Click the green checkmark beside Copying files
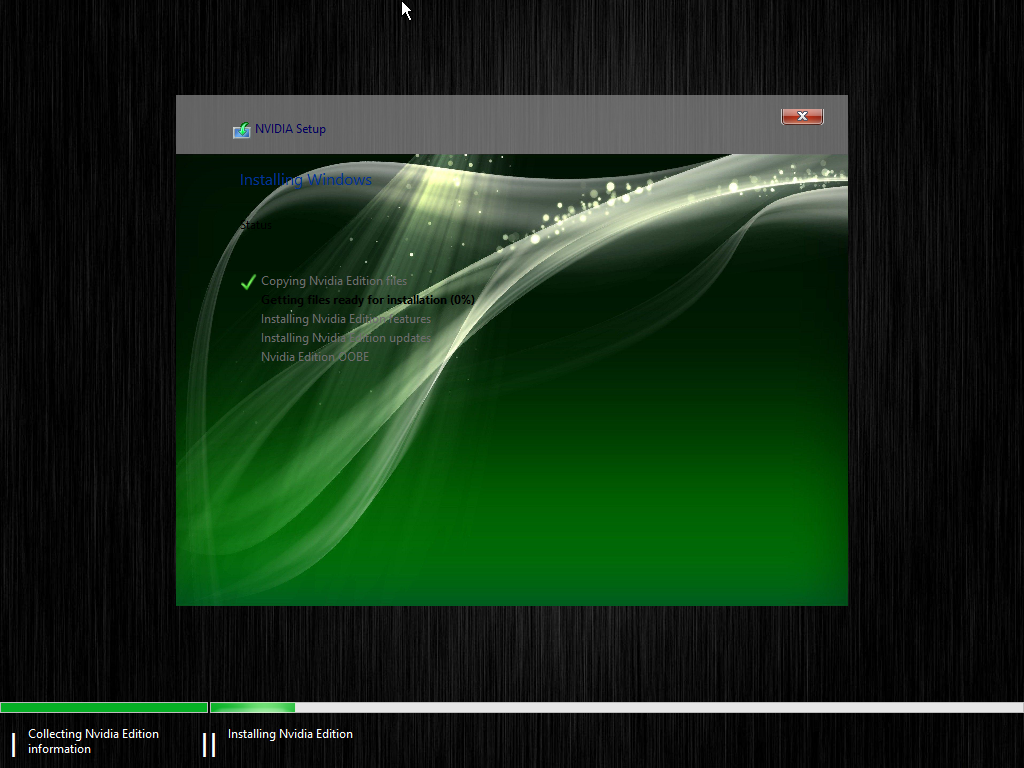The height and width of the screenshot is (768, 1024). point(248,282)
